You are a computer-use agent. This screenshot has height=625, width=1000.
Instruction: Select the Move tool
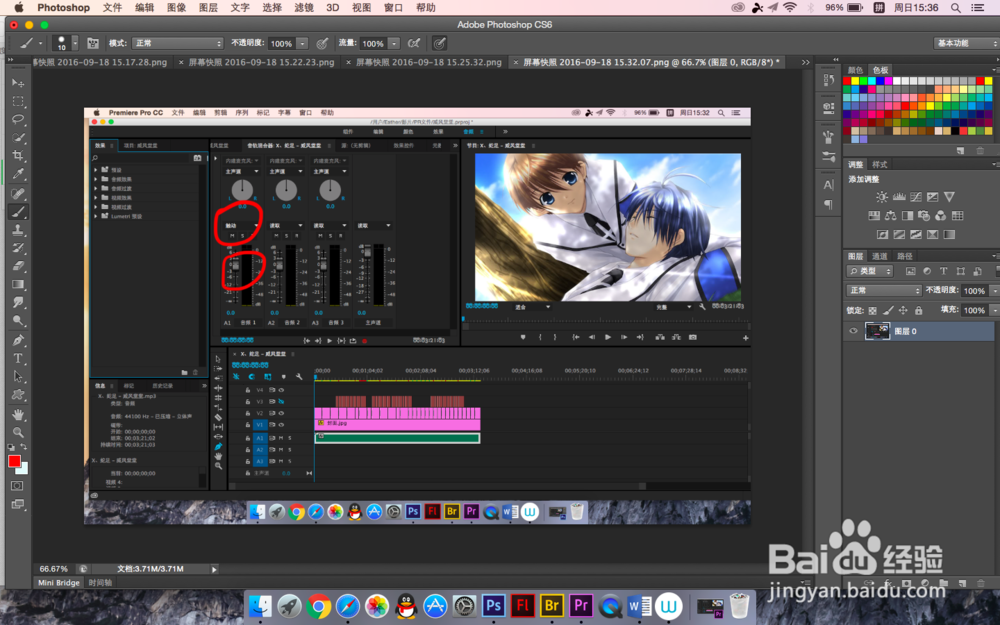tap(18, 83)
